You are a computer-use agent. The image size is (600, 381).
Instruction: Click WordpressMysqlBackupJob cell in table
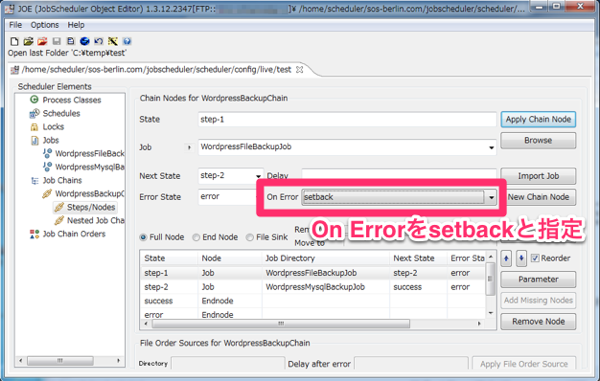click(315, 287)
